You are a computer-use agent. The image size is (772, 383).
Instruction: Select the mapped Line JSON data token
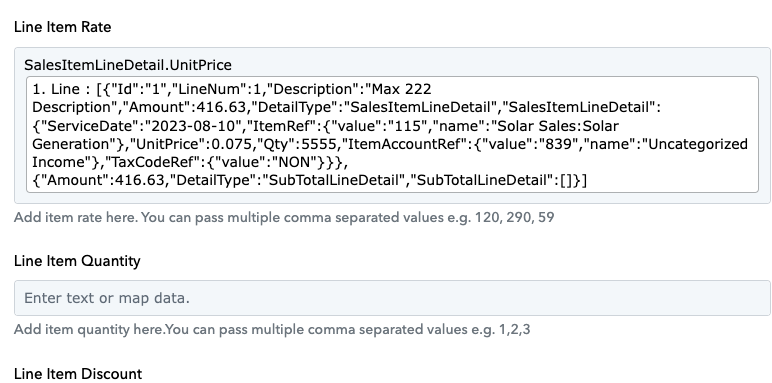(x=392, y=134)
